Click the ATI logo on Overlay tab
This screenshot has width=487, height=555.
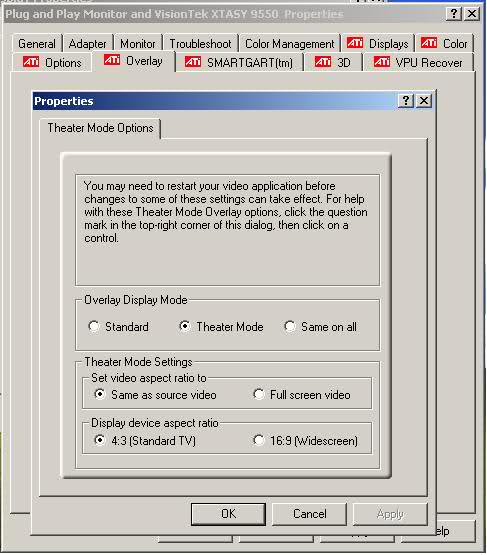(x=112, y=60)
